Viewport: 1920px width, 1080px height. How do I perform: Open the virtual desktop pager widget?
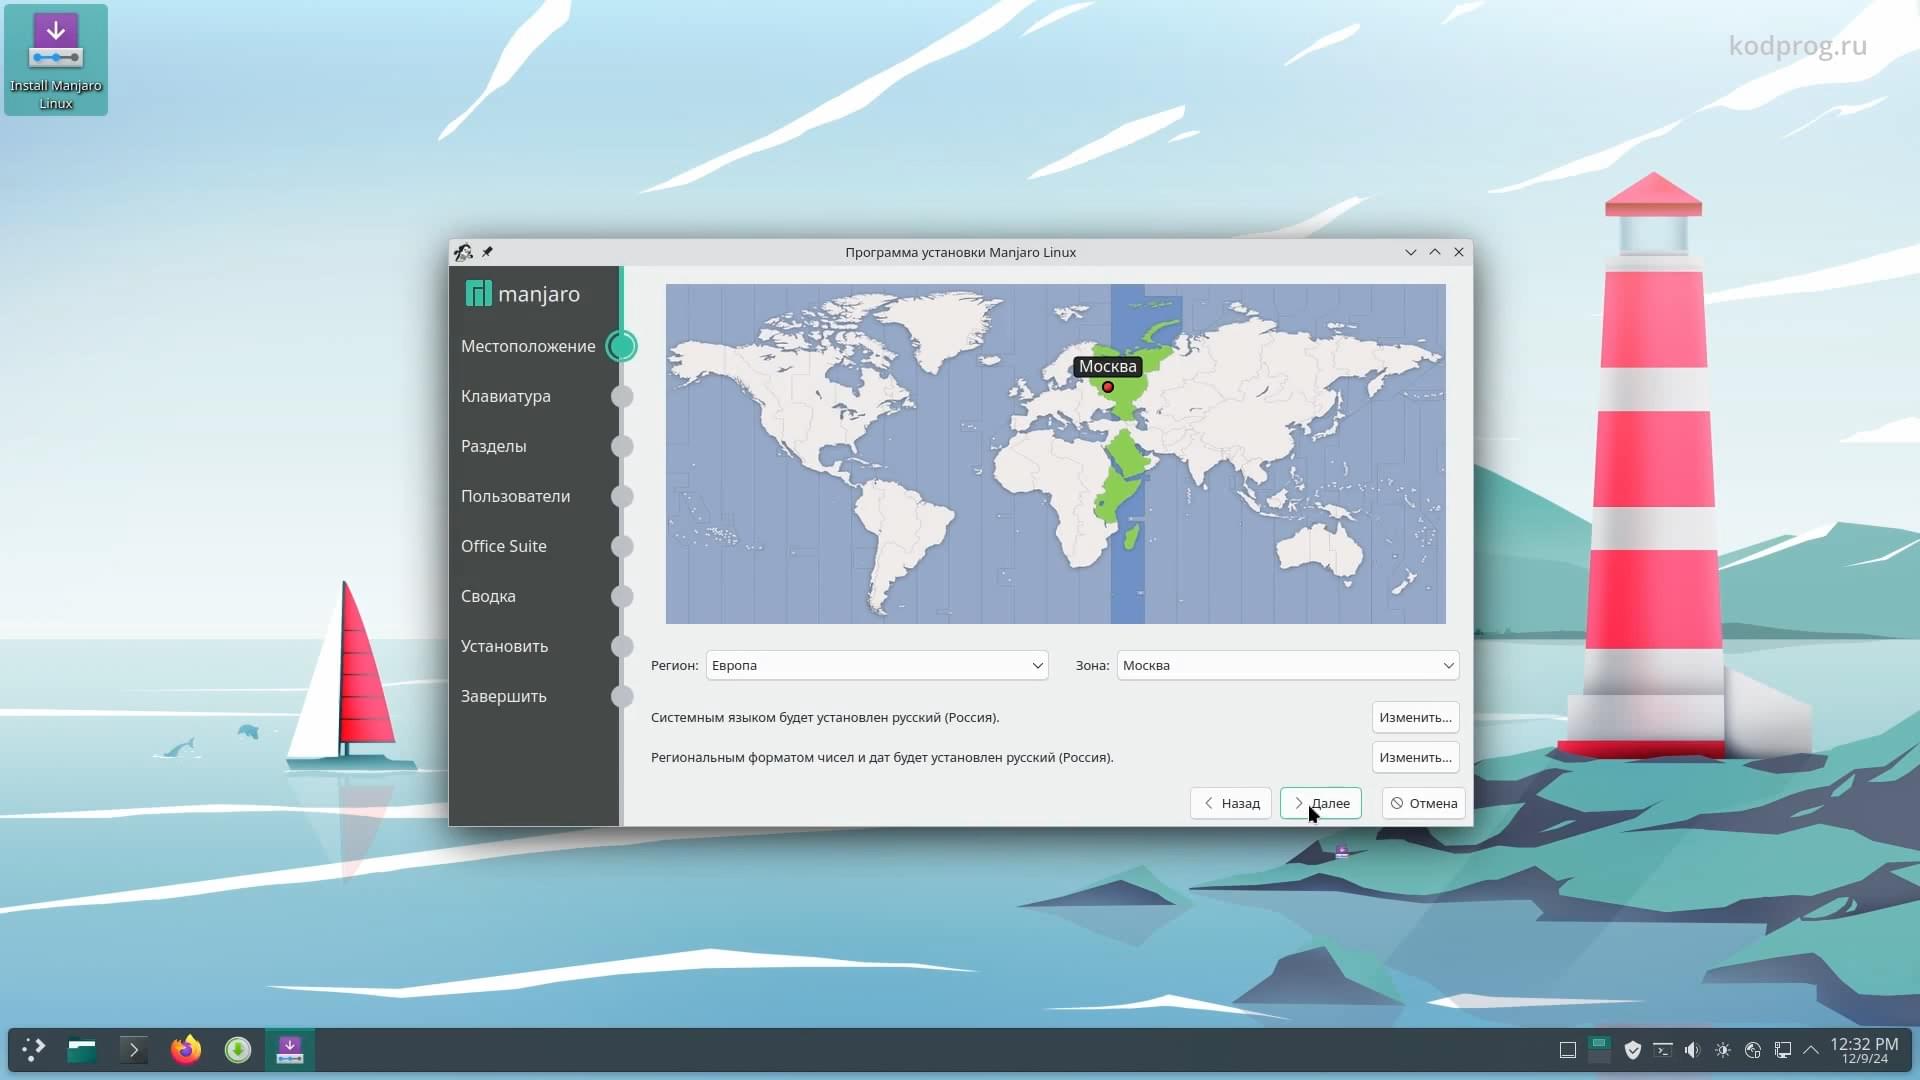1600,1049
